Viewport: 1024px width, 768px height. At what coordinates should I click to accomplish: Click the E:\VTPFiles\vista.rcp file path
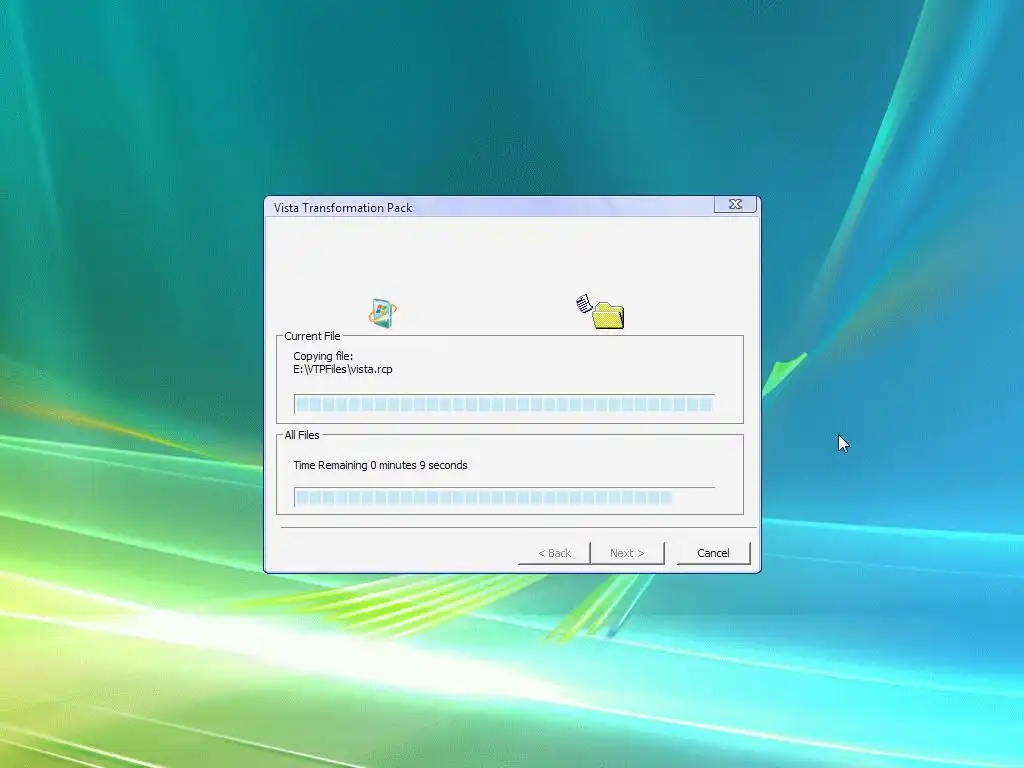(x=343, y=370)
